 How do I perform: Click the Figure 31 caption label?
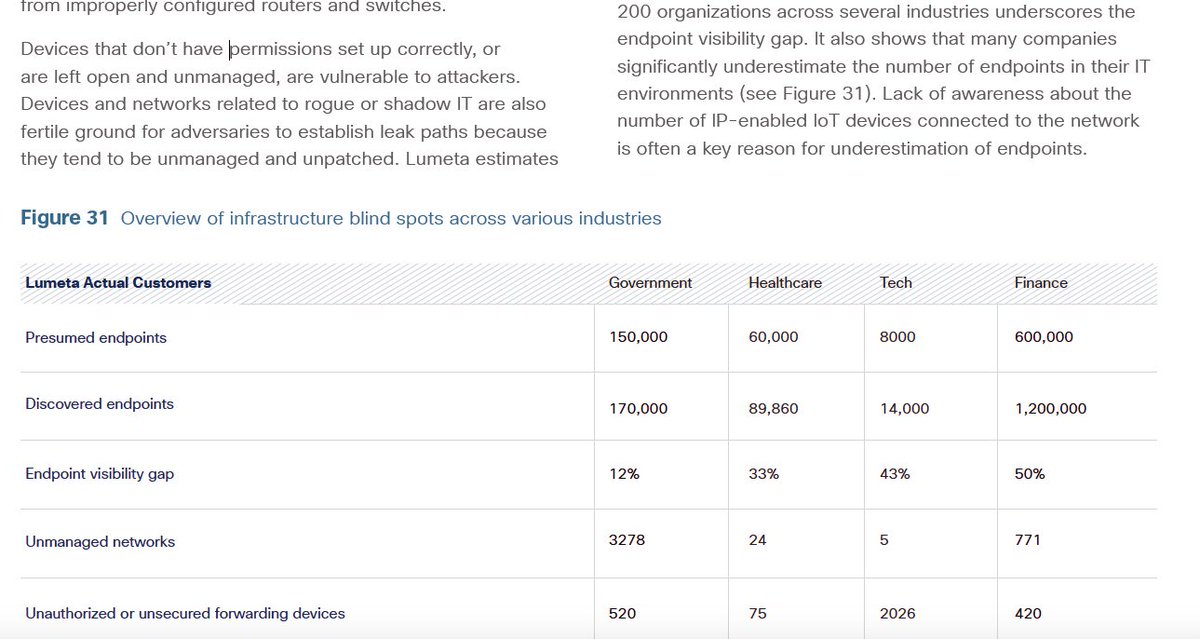click(x=63, y=218)
